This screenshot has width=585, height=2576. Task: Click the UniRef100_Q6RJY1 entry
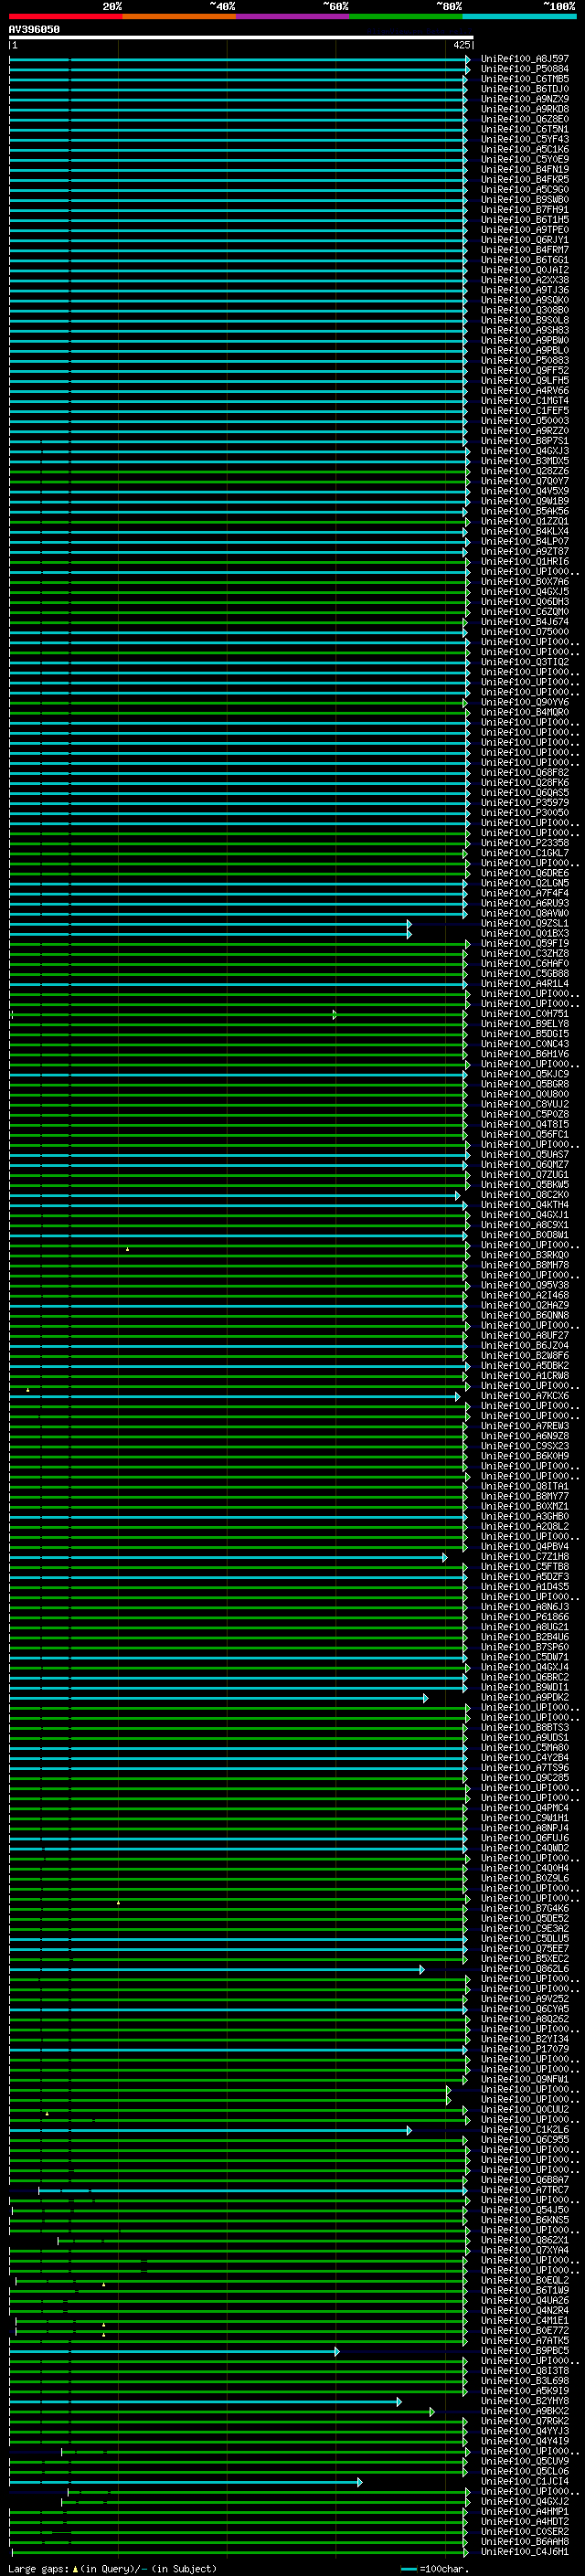click(x=525, y=240)
